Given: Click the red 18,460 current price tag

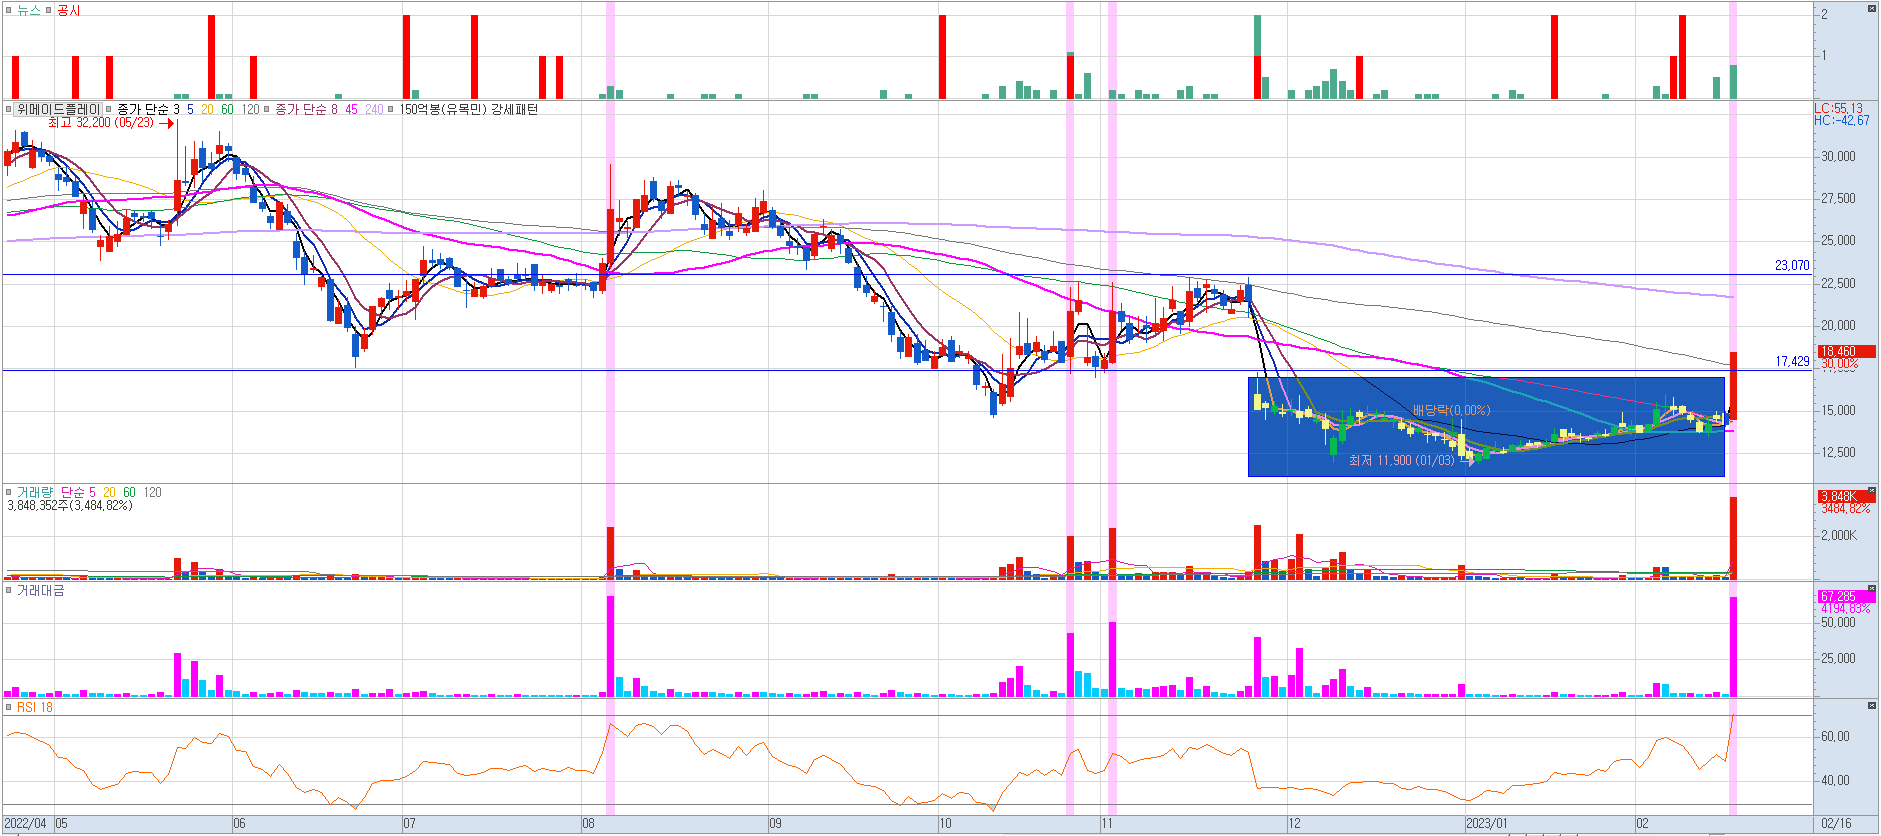Looking at the screenshot, I should click(x=1846, y=351).
